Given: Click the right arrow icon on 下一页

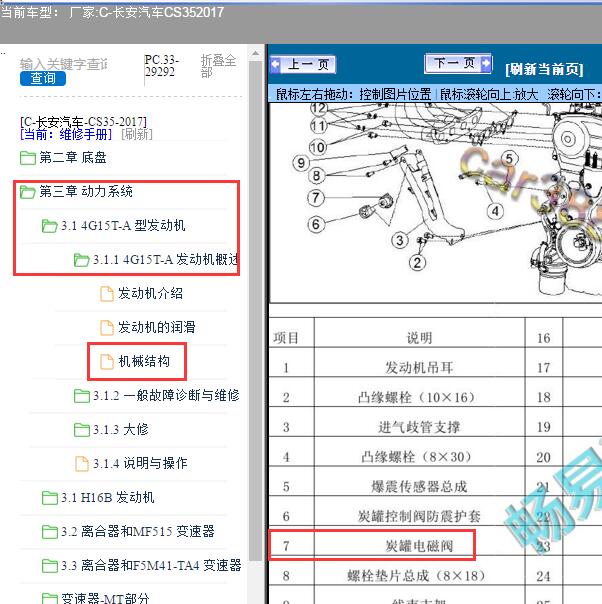Looking at the screenshot, I should [x=486, y=63].
